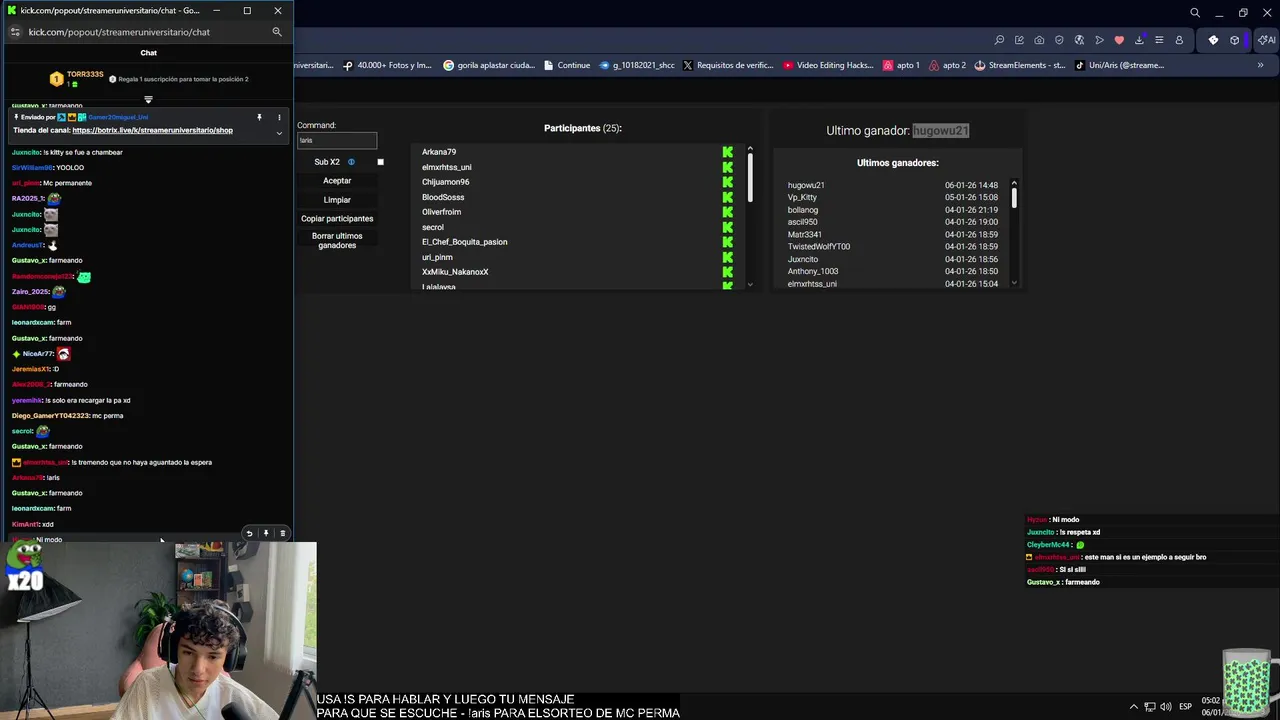1280x720 pixels.
Task: Click the send flow arrow toolbar icon
Action: pyautogui.click(x=1099, y=40)
